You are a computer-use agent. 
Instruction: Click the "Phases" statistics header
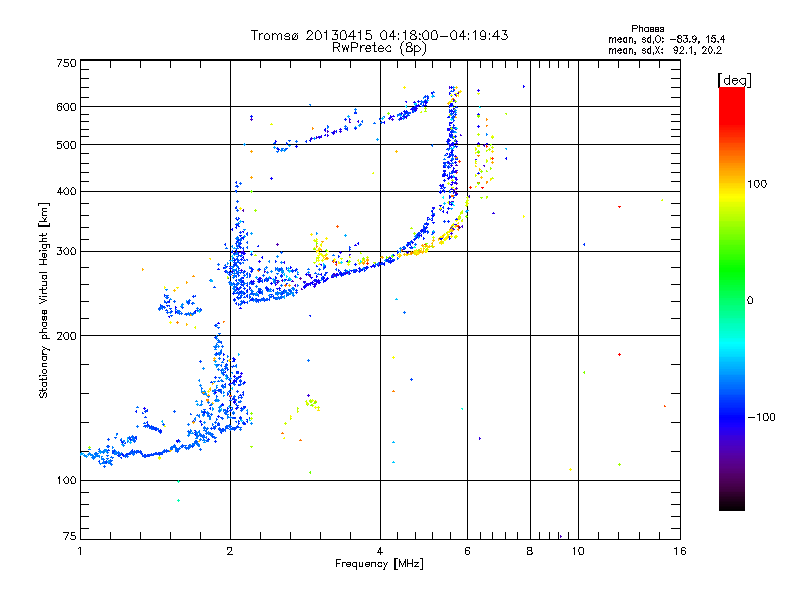647,29
